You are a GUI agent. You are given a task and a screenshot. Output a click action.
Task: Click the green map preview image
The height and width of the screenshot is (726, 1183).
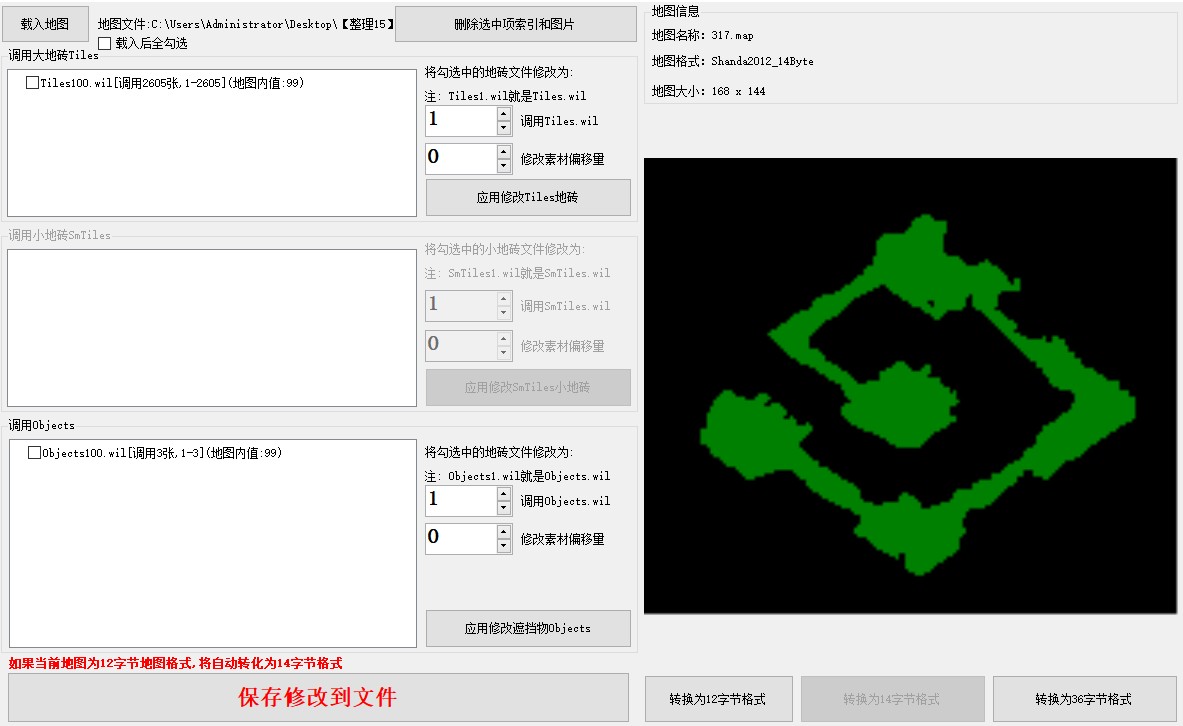[910, 385]
